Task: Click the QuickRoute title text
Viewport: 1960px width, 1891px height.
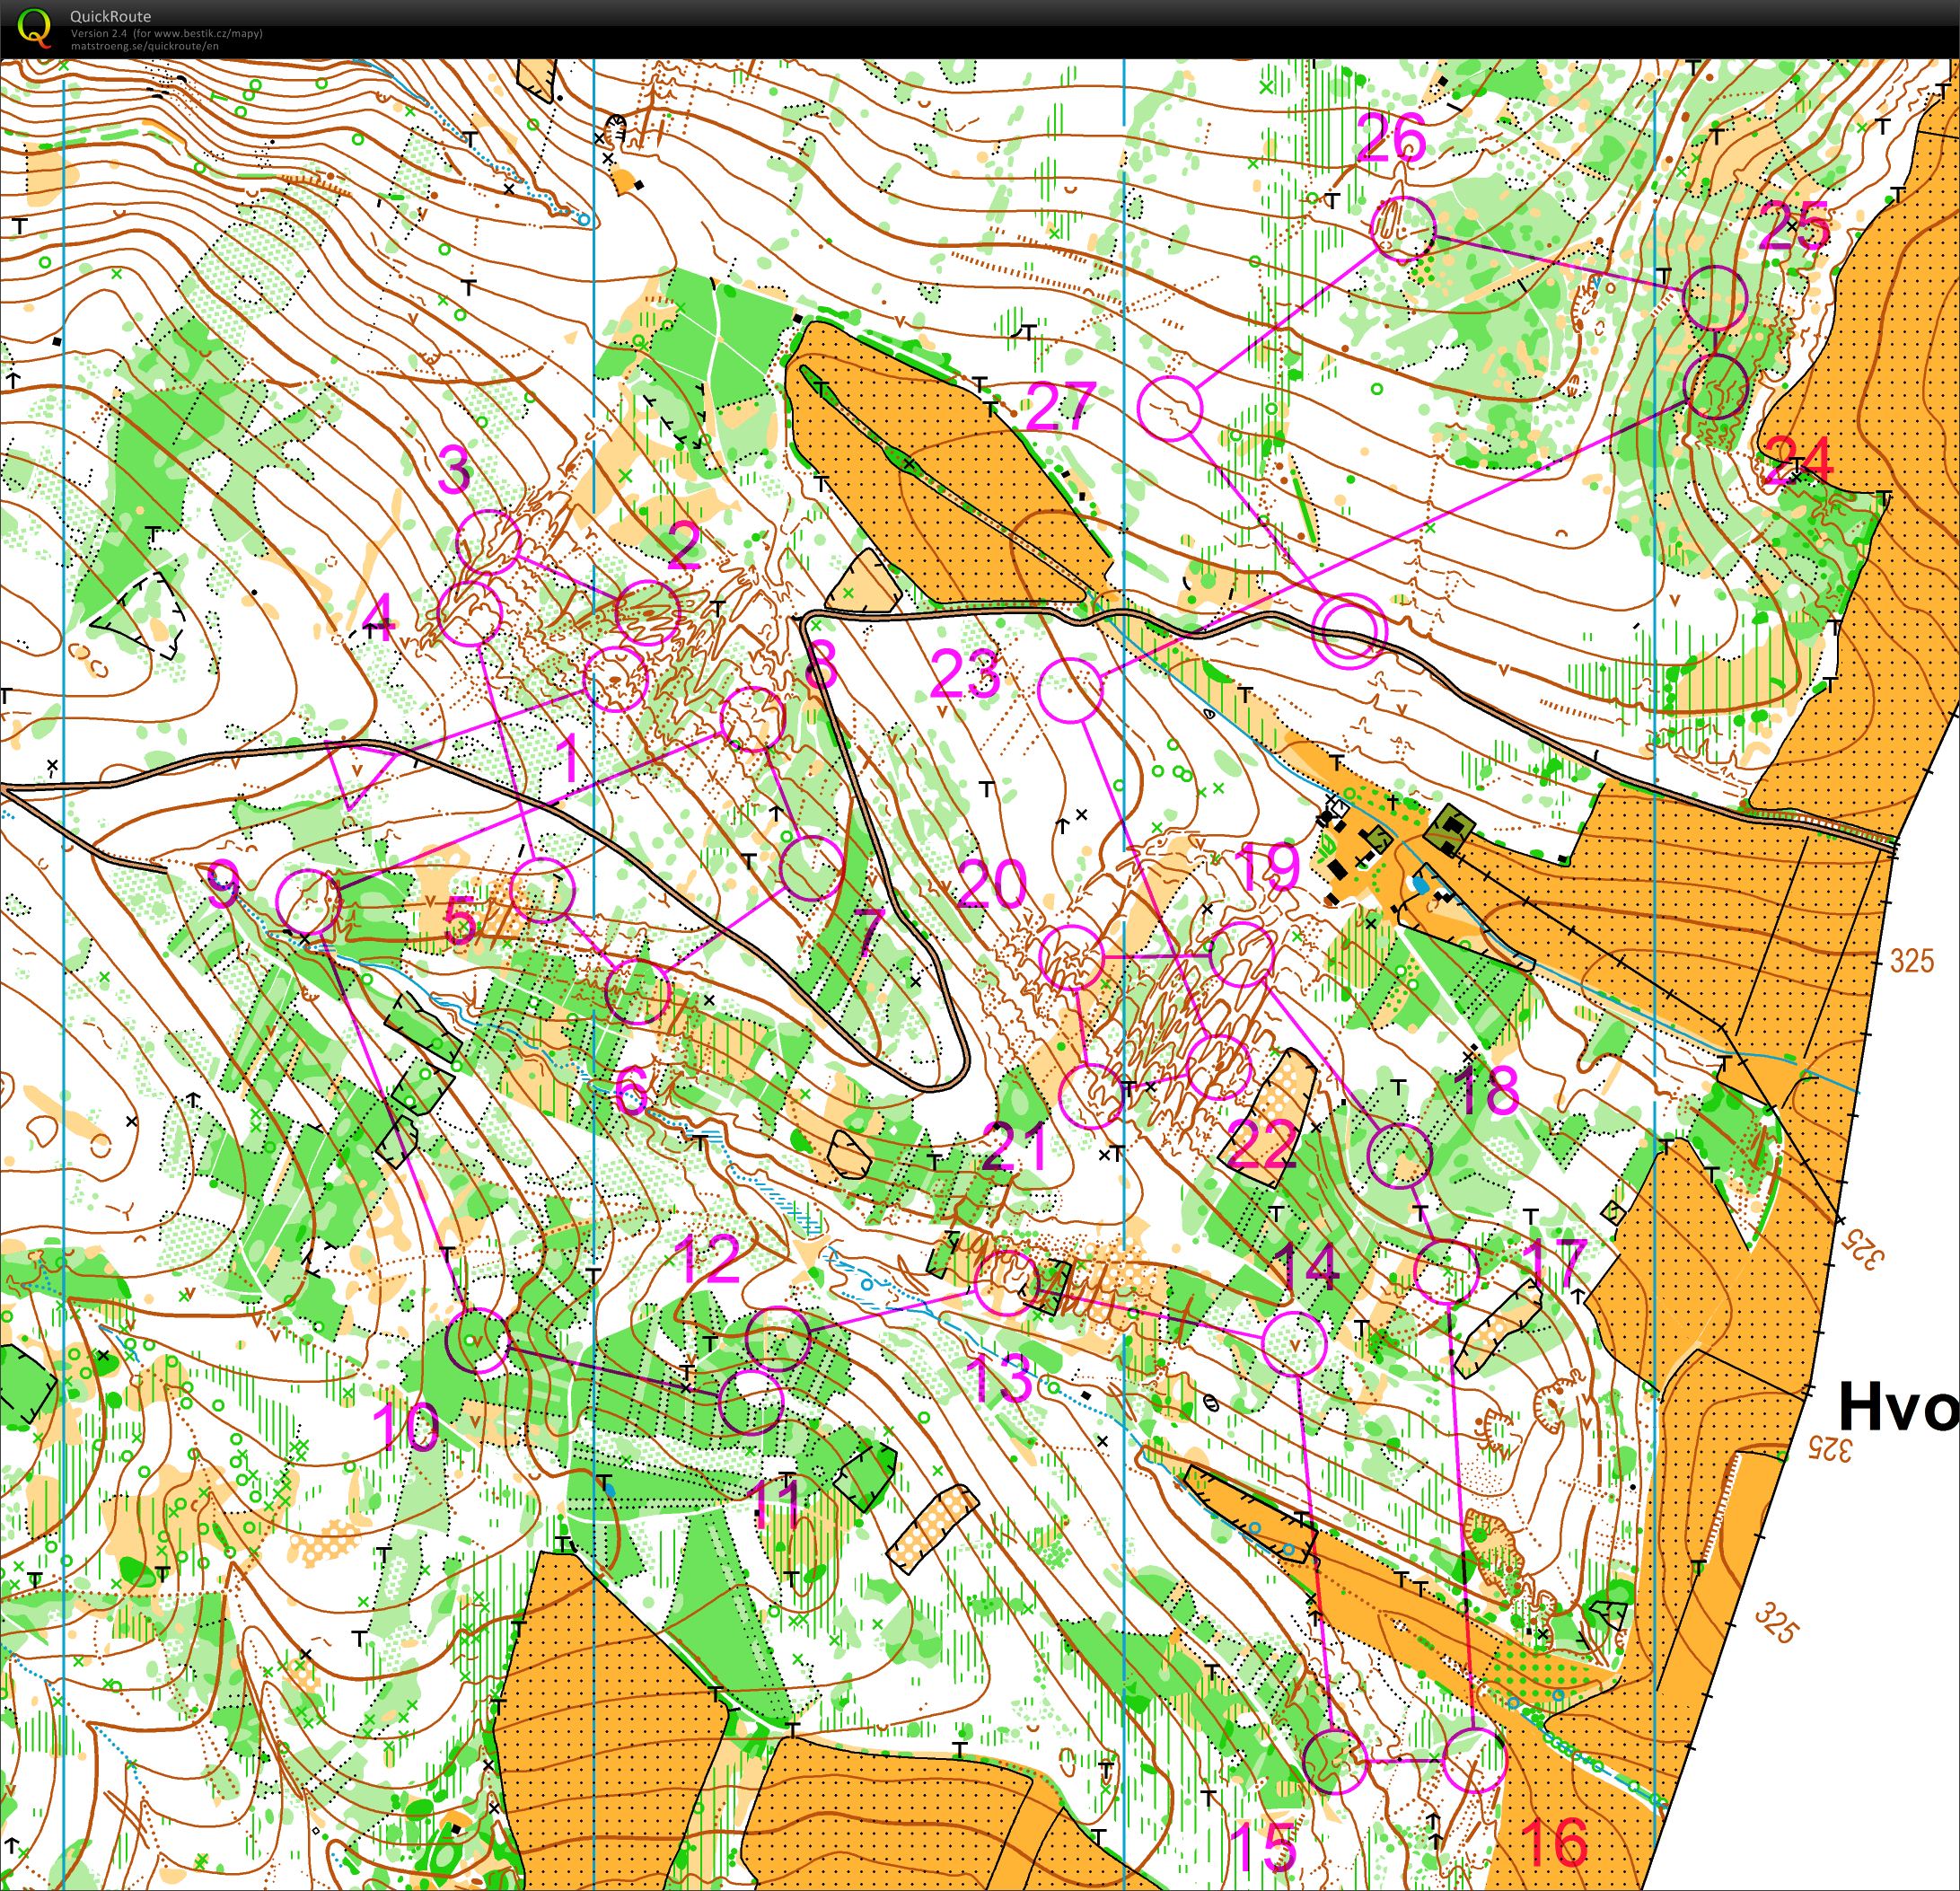Action: [x=110, y=16]
